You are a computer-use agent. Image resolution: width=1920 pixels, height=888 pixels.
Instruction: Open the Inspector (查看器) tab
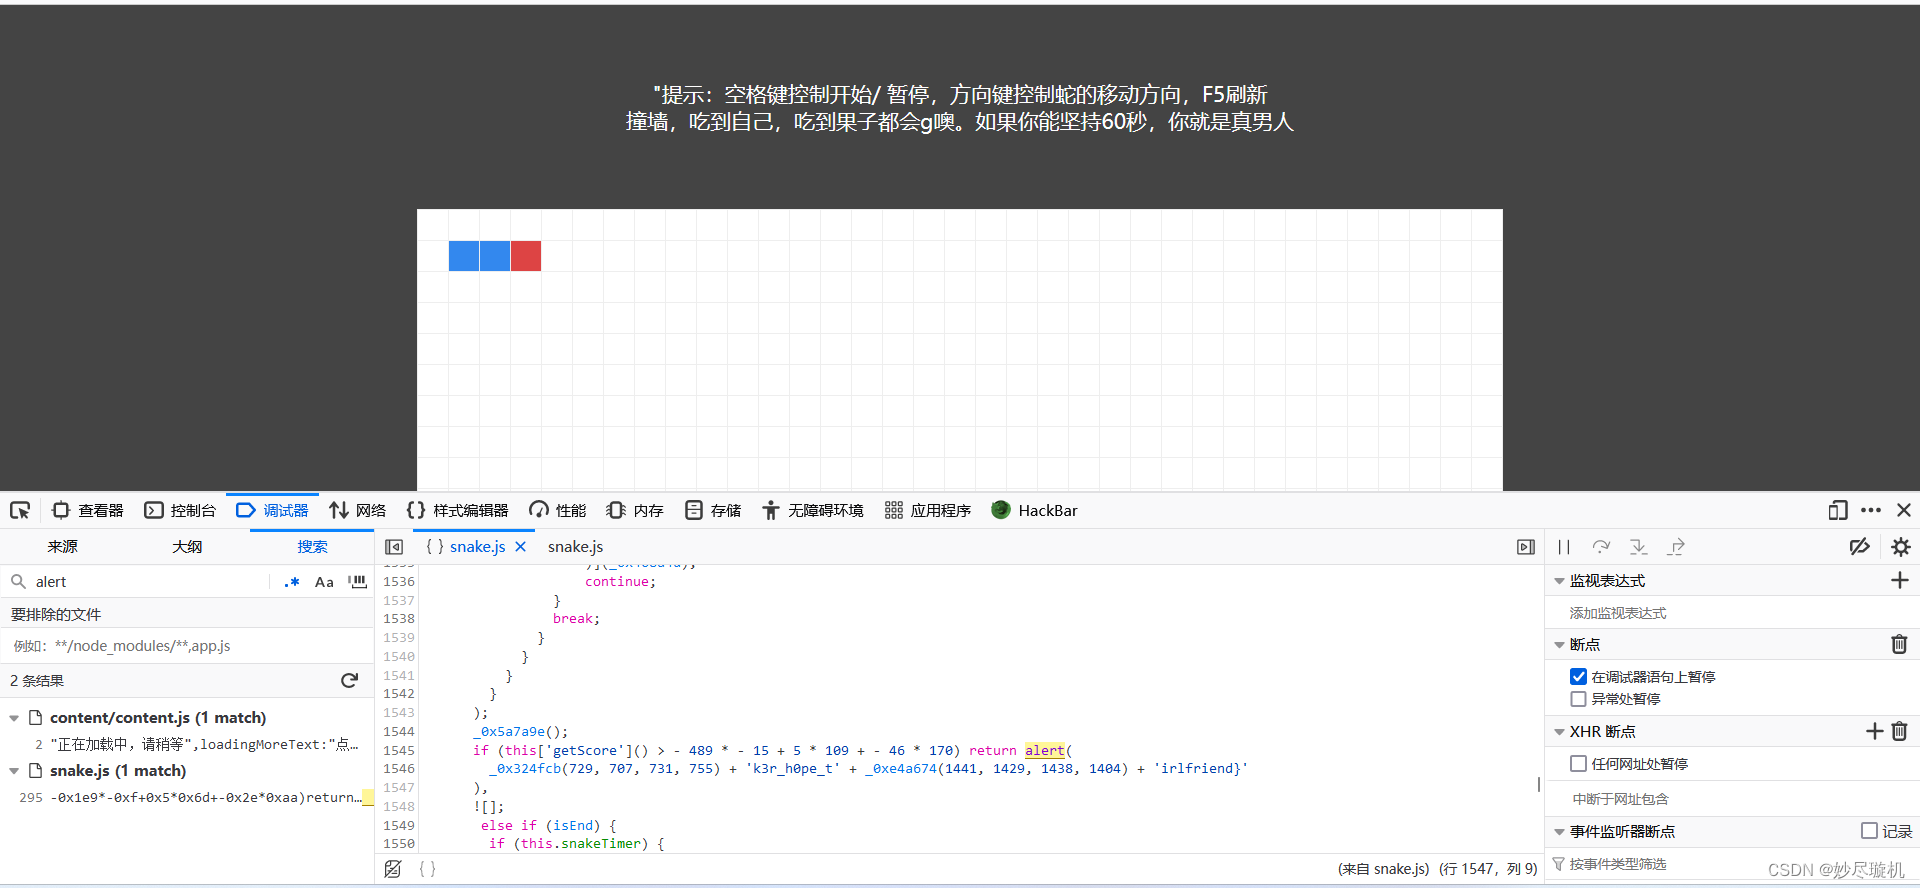(x=88, y=511)
